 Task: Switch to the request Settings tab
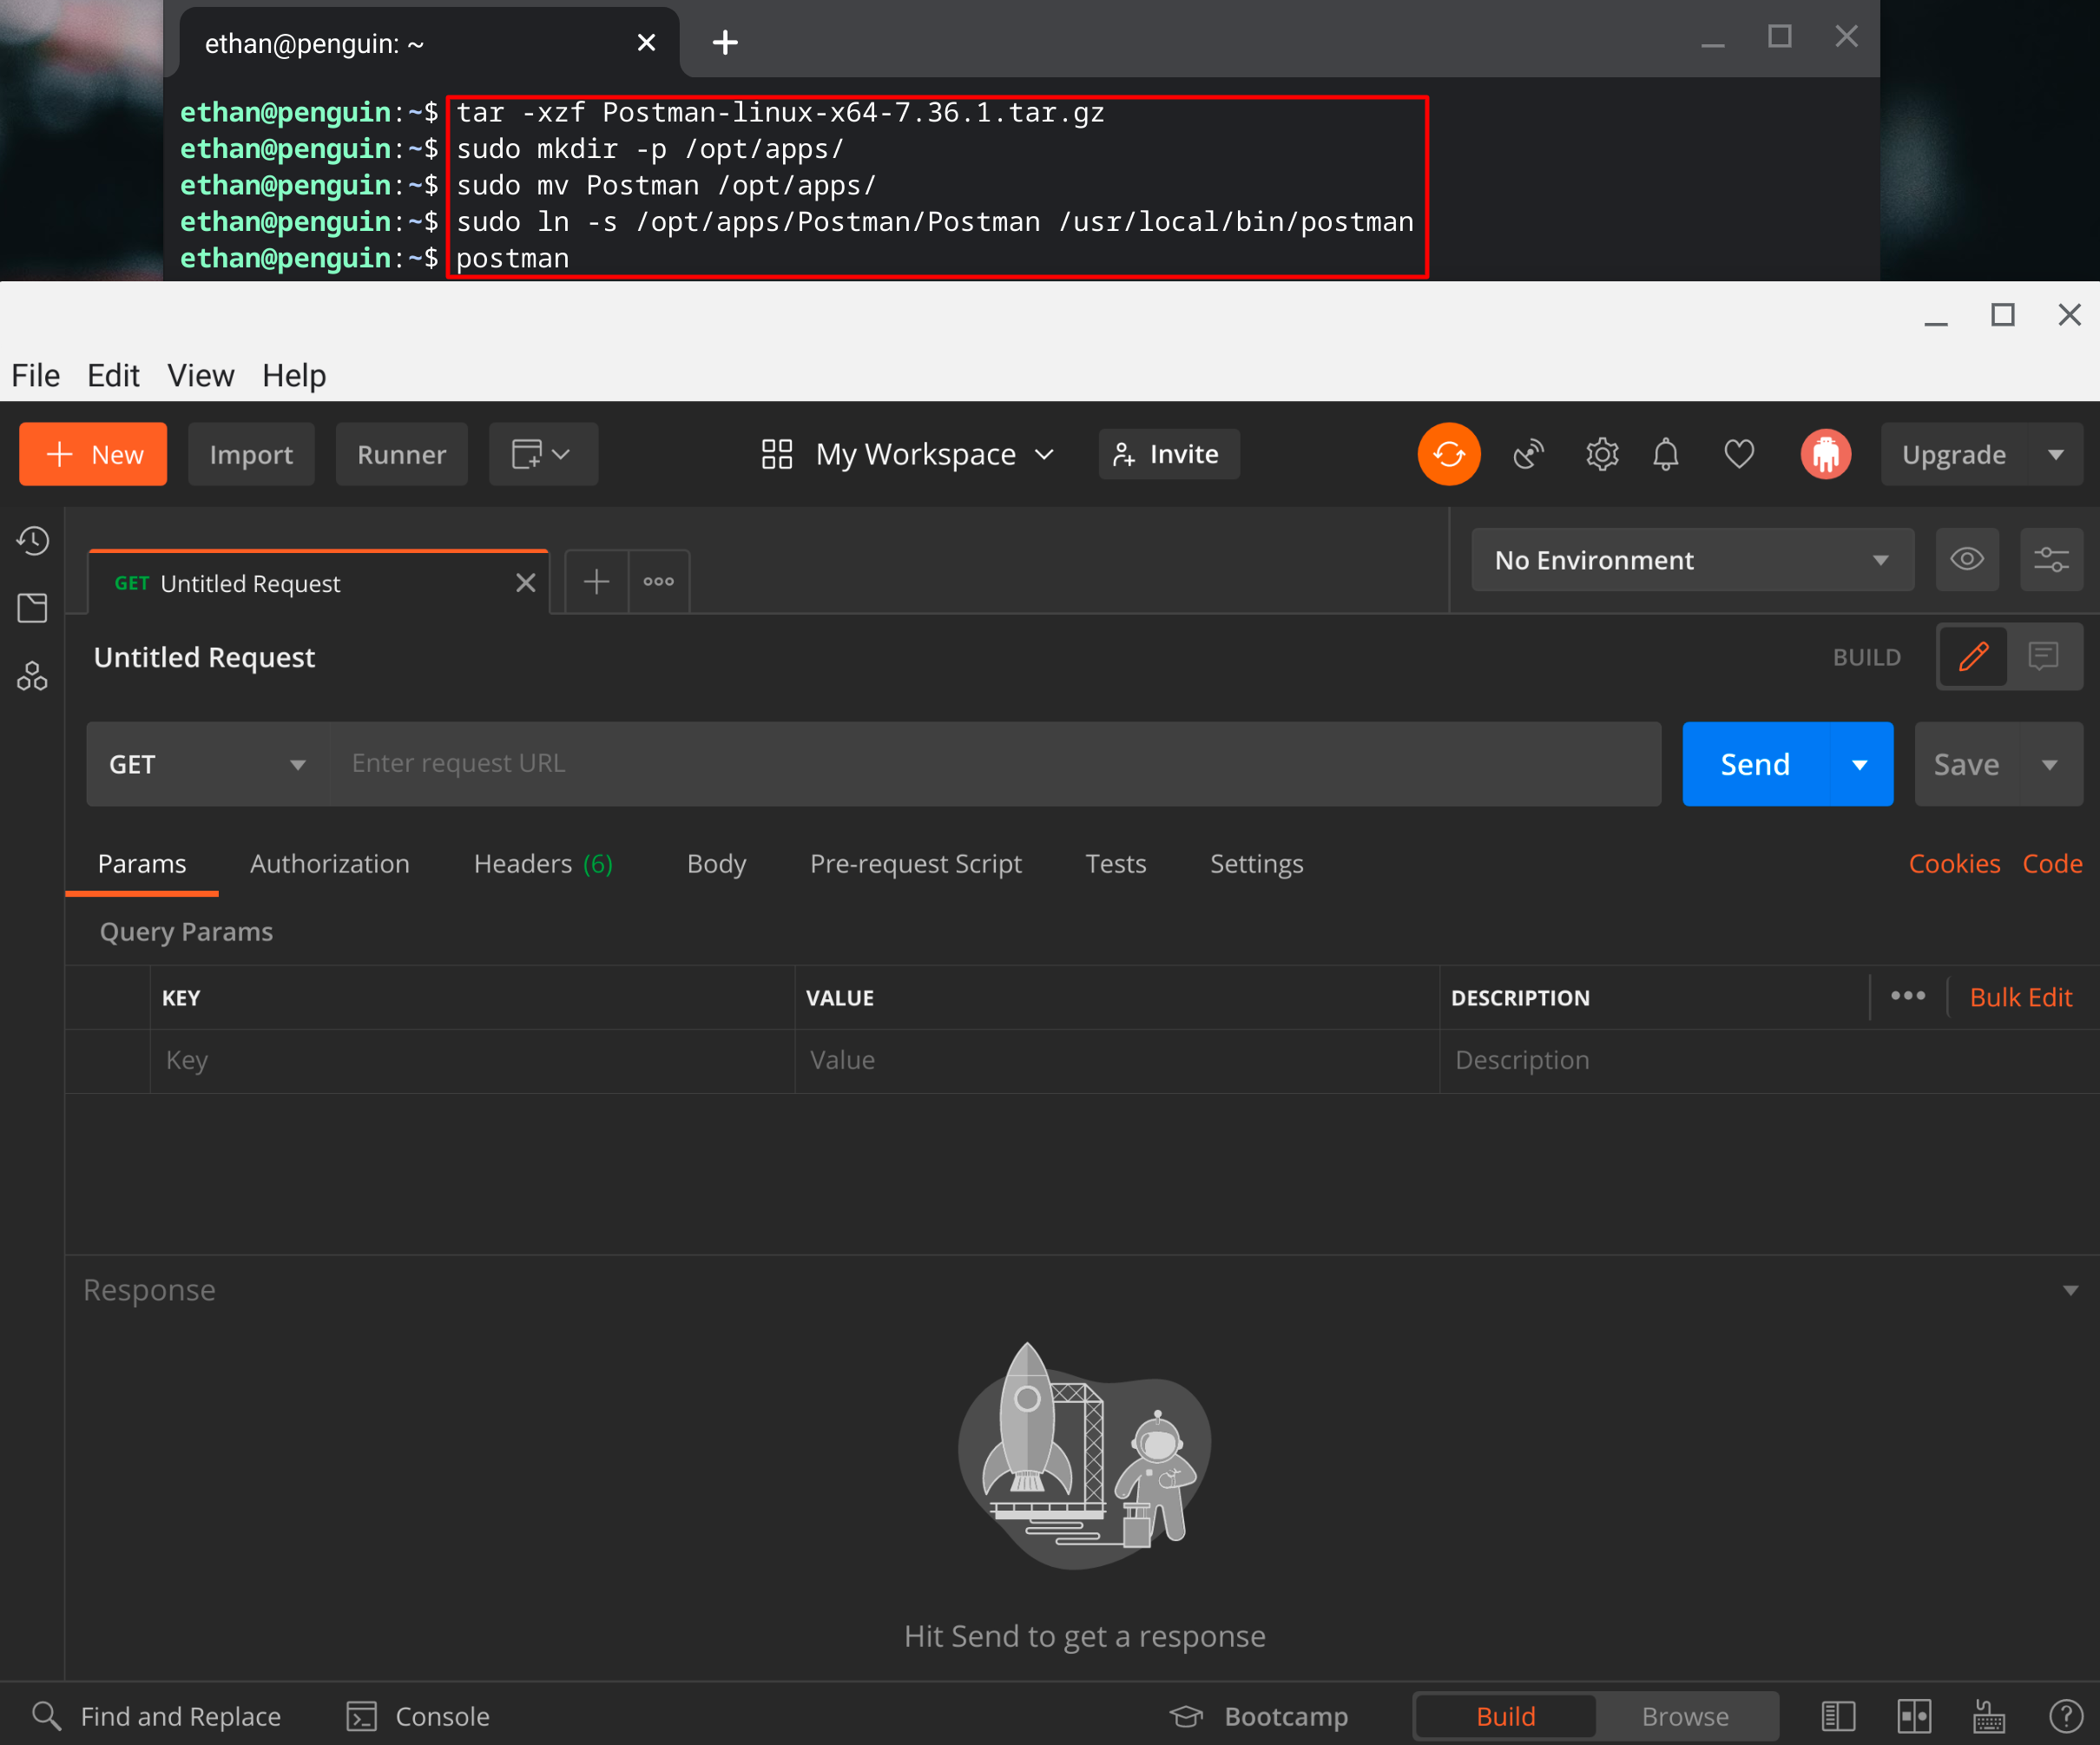tap(1257, 863)
